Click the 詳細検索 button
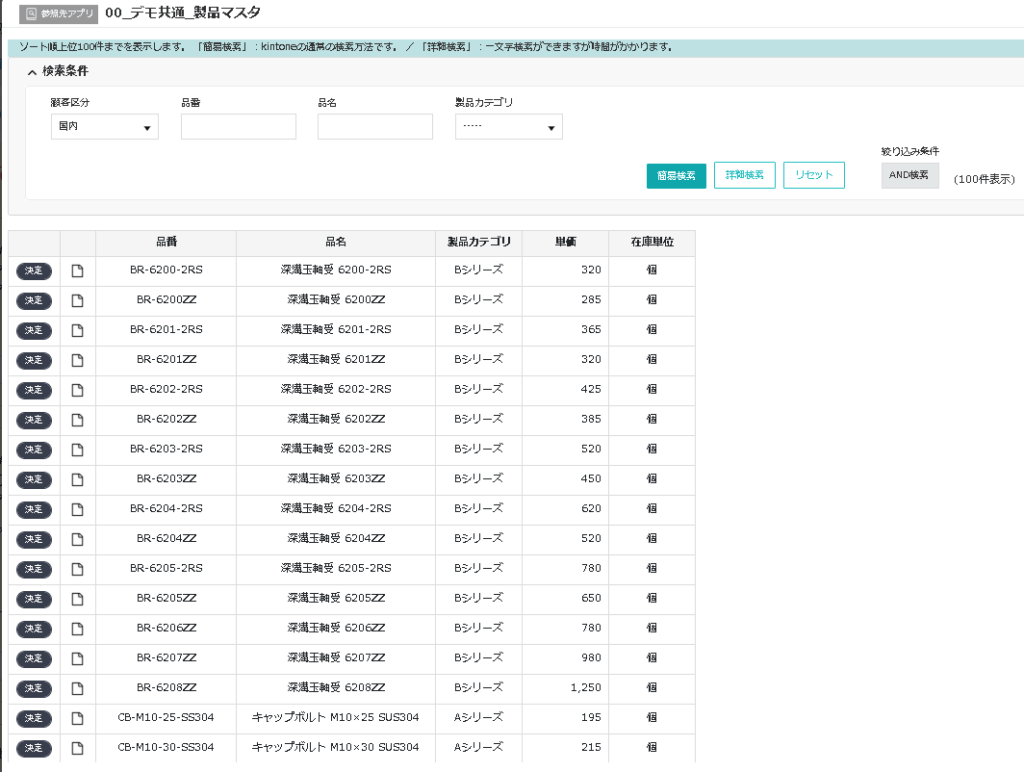Image resolution: width=1024 pixels, height=772 pixels. (744, 175)
